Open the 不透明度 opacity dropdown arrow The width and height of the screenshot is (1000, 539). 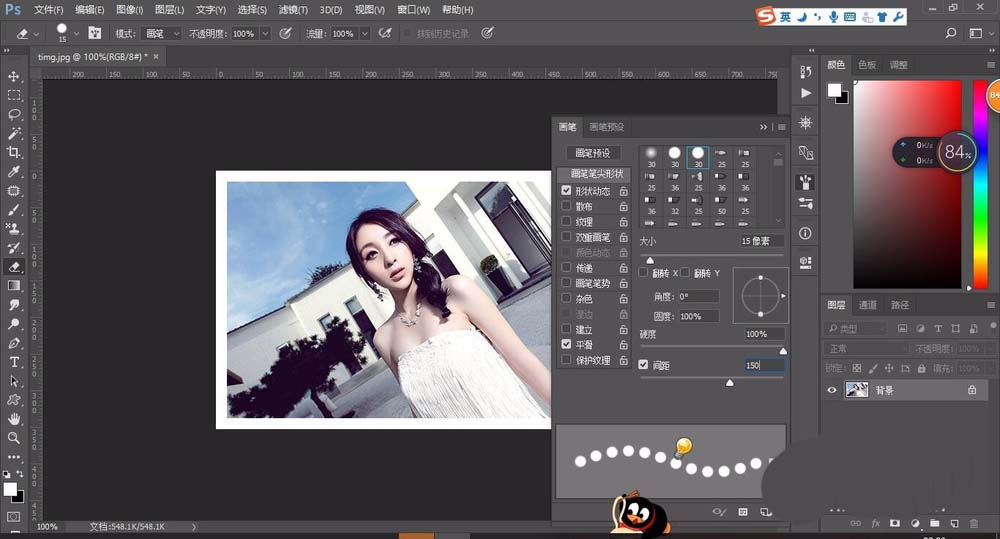pos(265,33)
